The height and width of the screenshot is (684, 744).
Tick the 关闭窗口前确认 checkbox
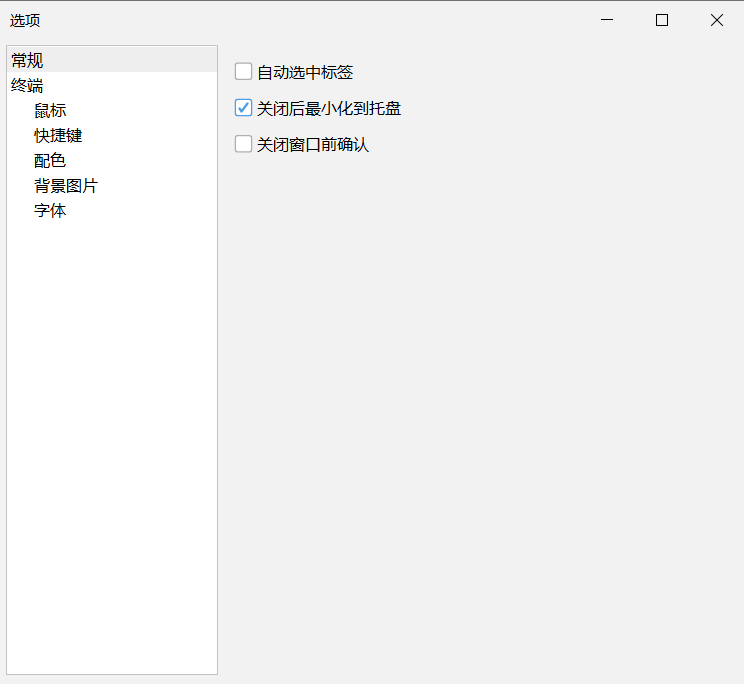(x=243, y=144)
